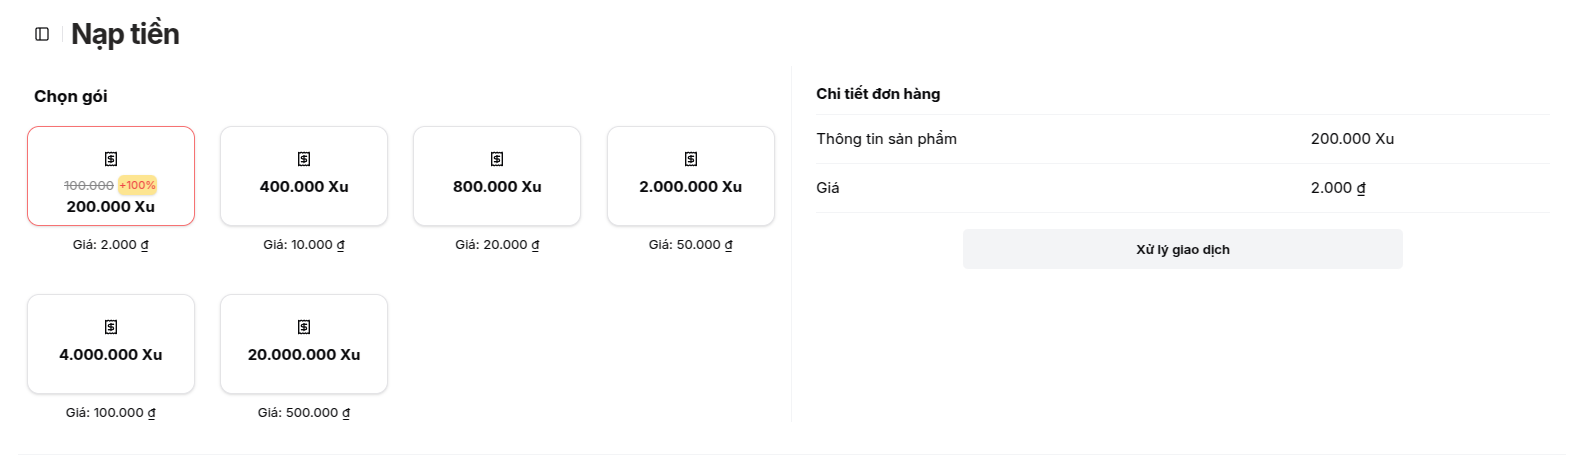Click the Giá: 500.000 đ price label
The width and height of the screenshot is (1580, 475).
pyautogui.click(x=304, y=412)
